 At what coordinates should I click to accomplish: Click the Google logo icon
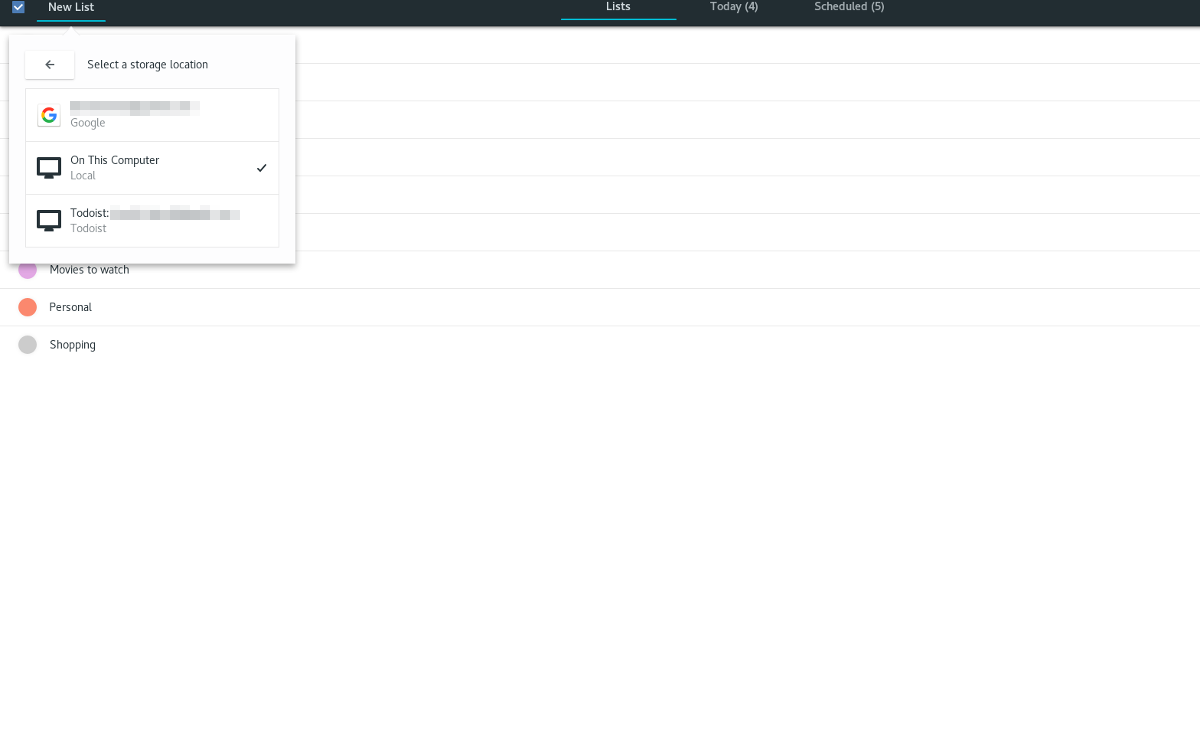pos(49,115)
